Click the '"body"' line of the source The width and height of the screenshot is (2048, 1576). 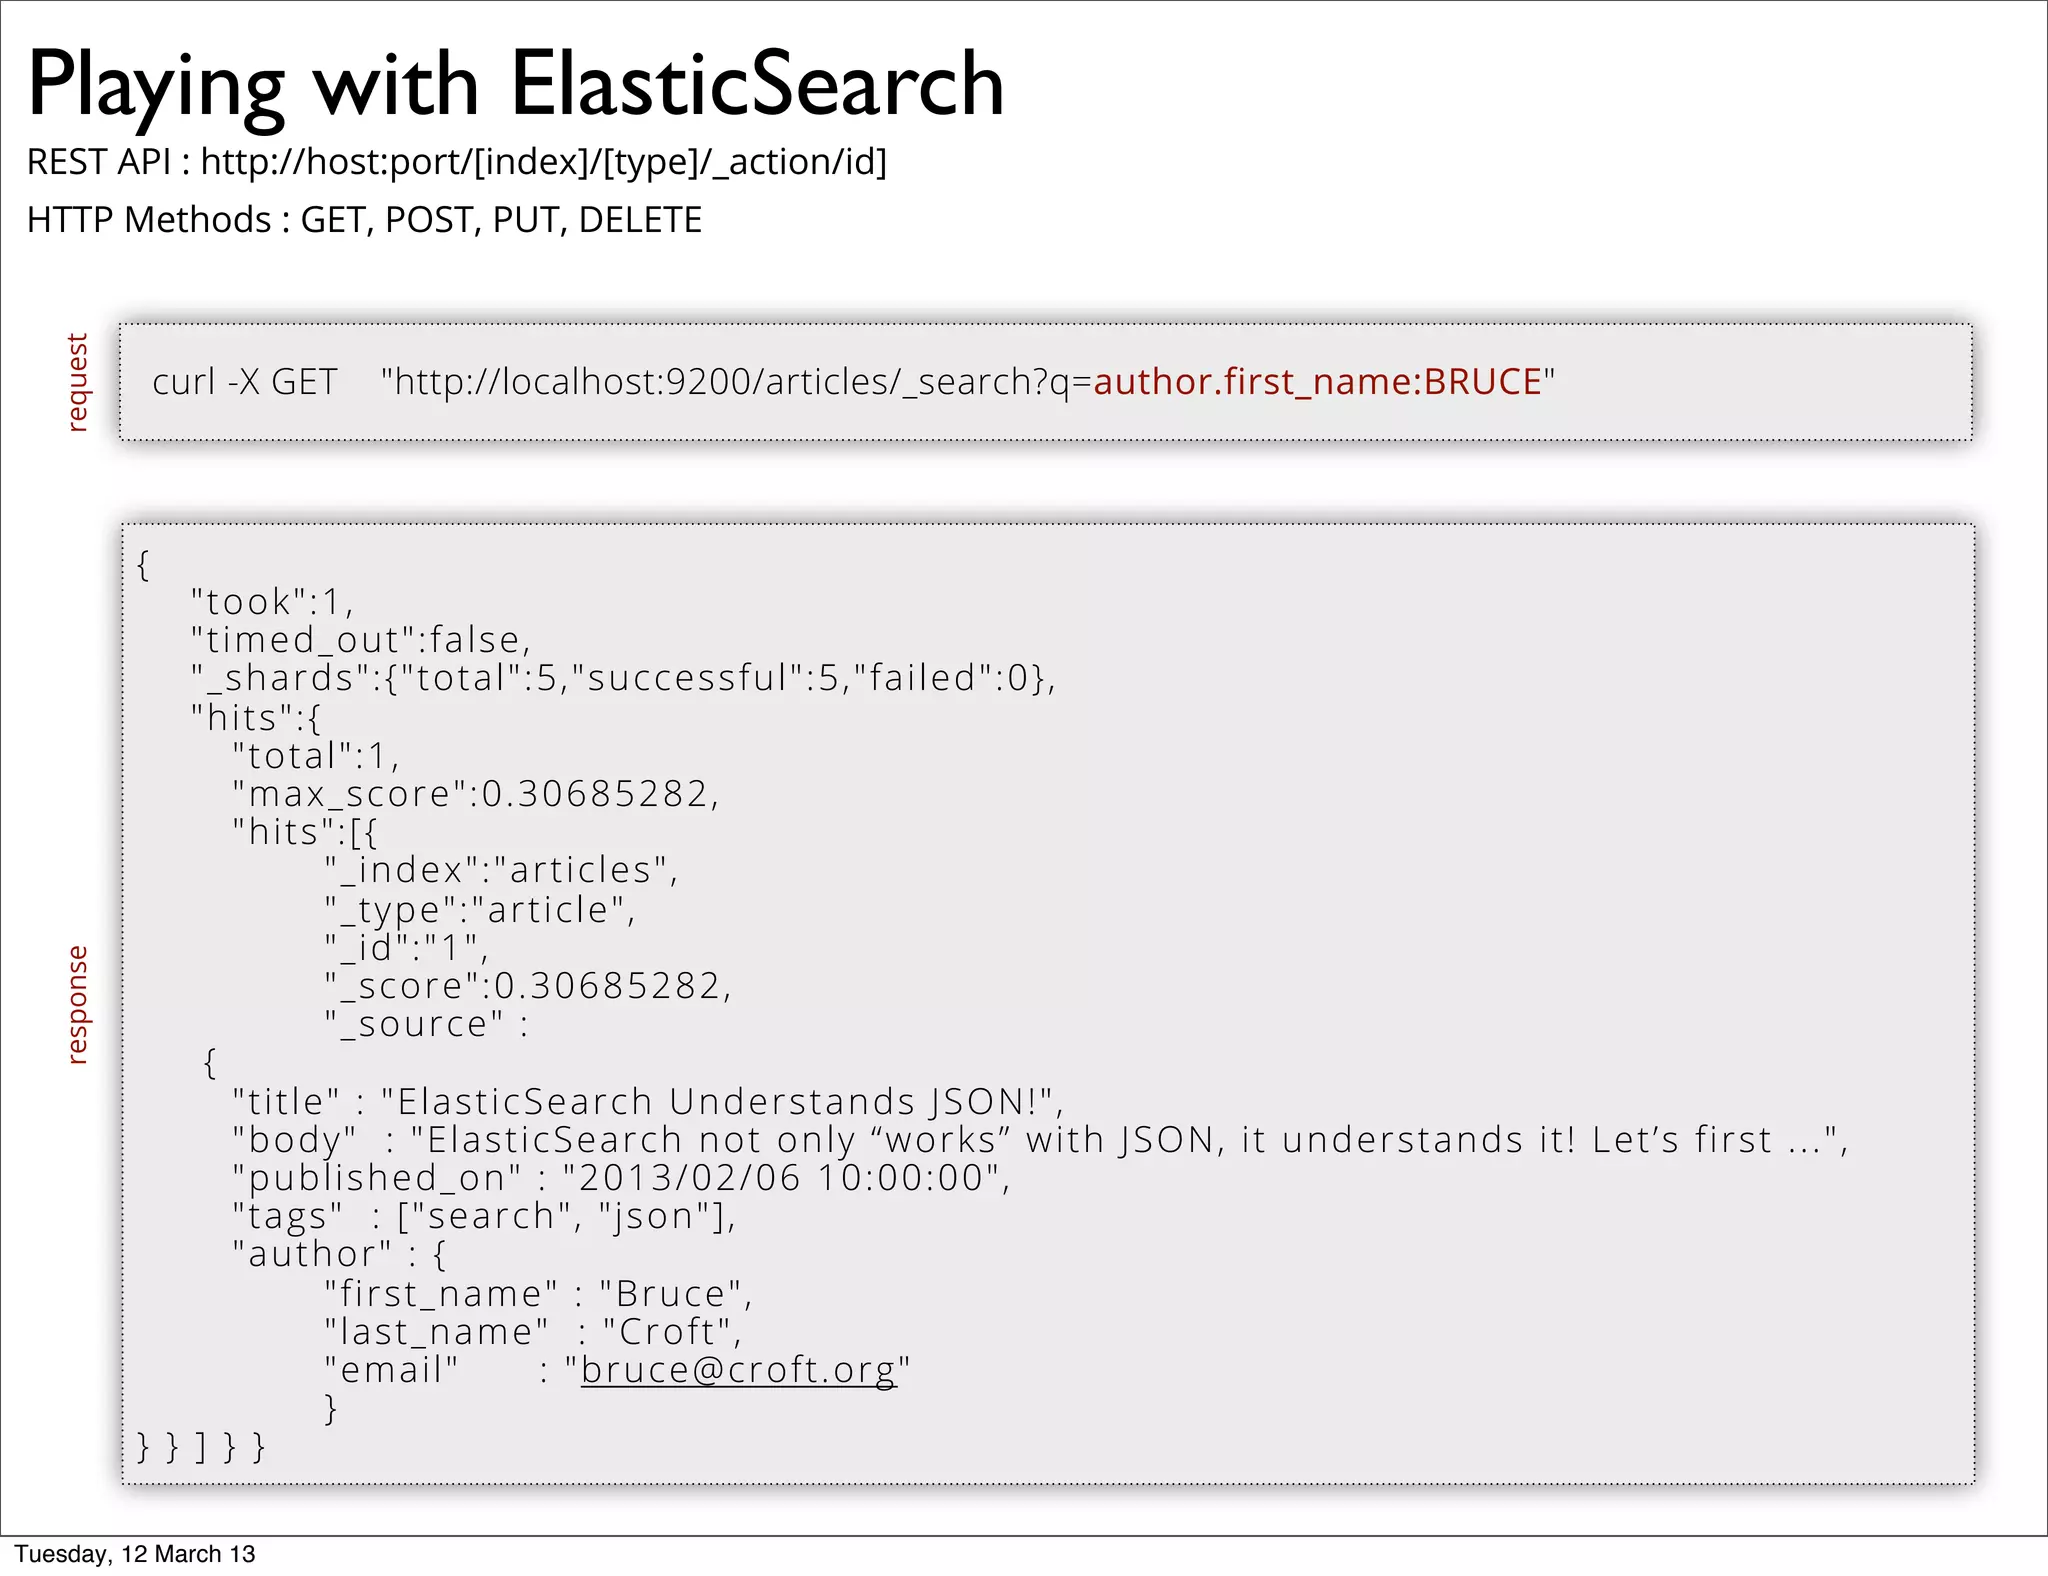[1040, 1140]
